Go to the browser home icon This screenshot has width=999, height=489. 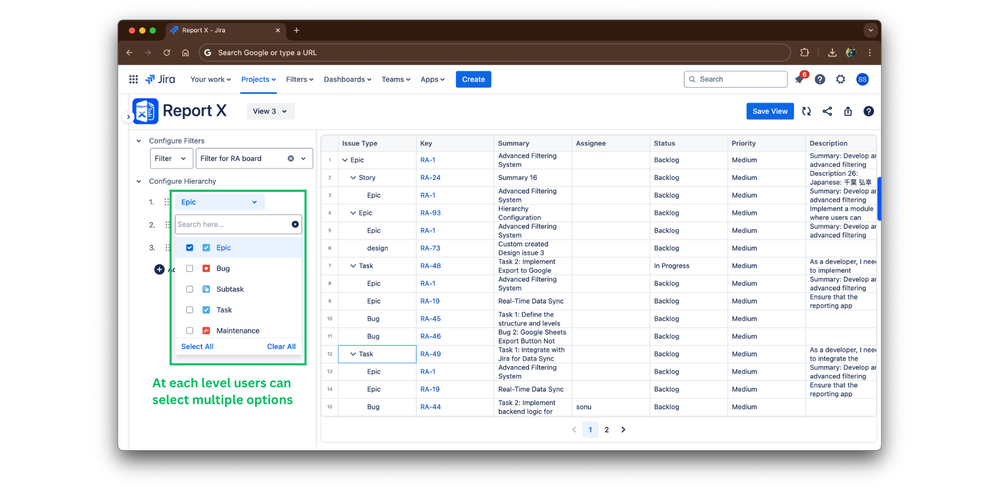[185, 53]
